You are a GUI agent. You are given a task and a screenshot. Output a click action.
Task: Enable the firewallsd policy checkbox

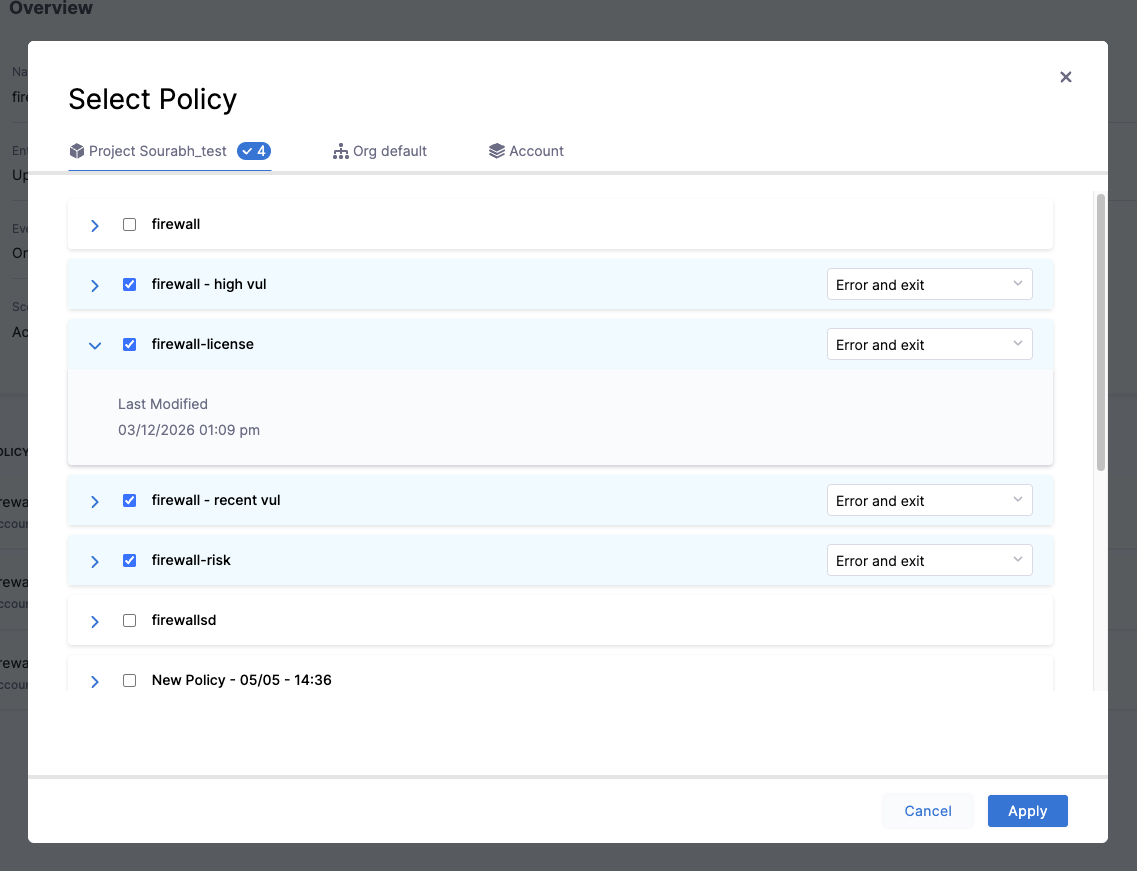point(129,620)
